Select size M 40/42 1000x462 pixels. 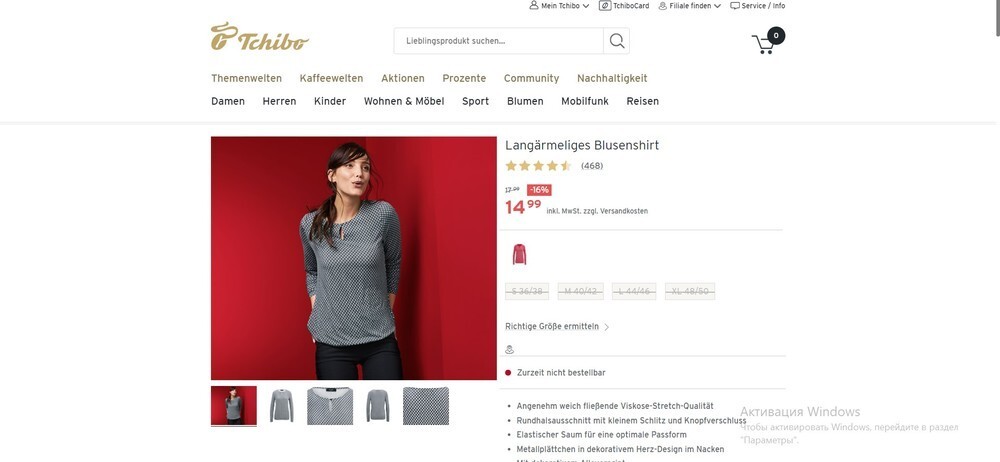click(x=580, y=292)
